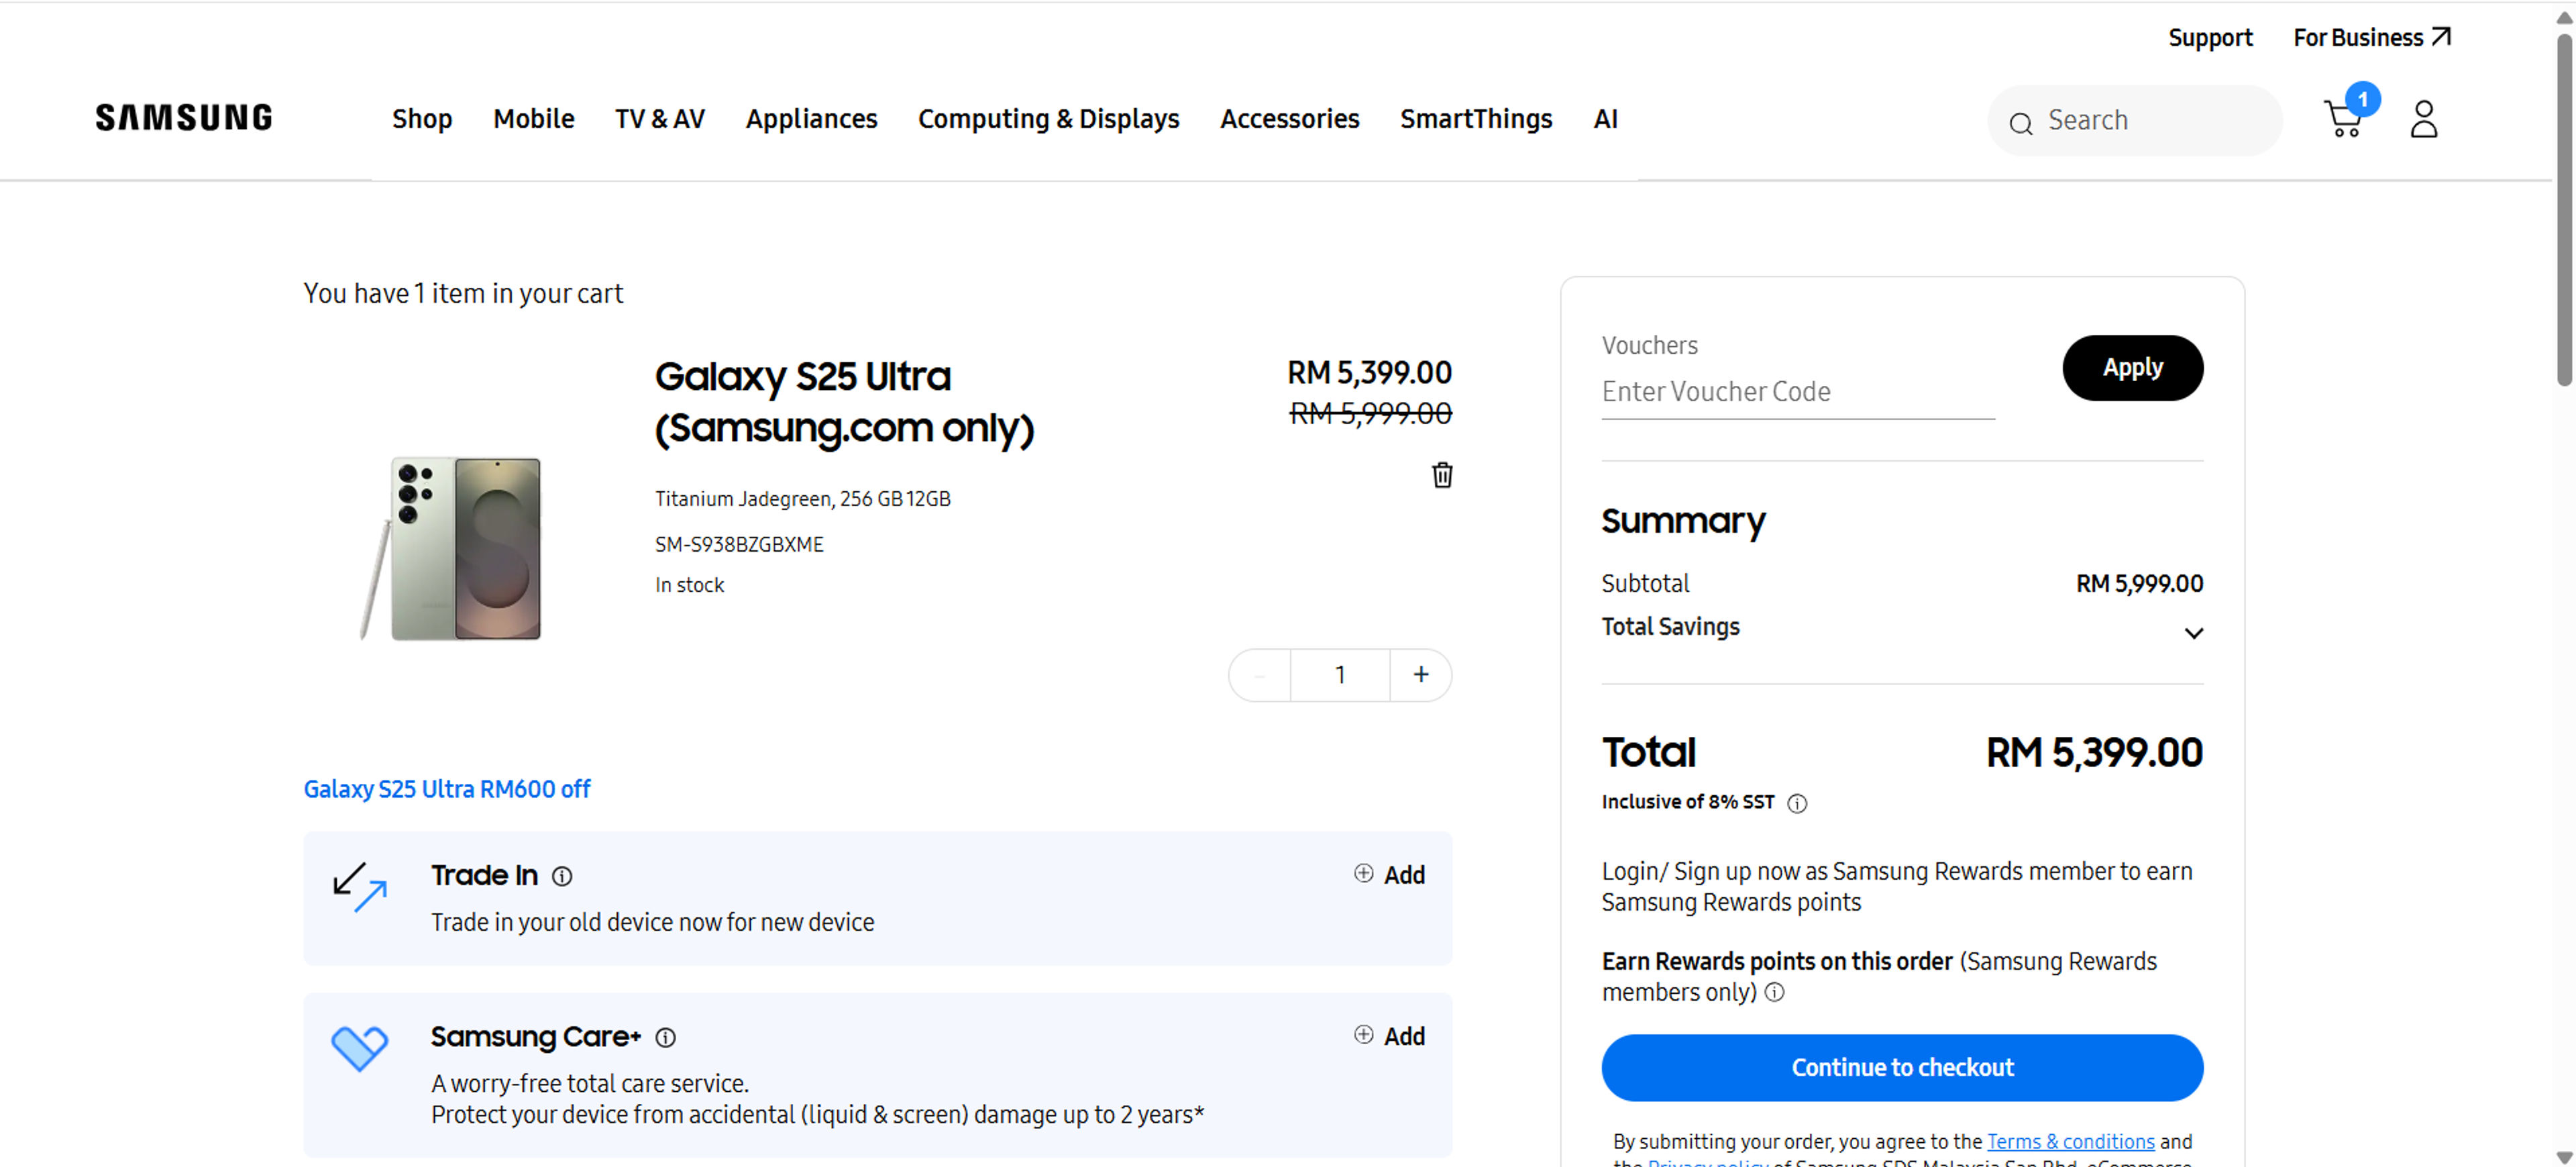Add Samsung Care+ to the order

click(x=1389, y=1037)
